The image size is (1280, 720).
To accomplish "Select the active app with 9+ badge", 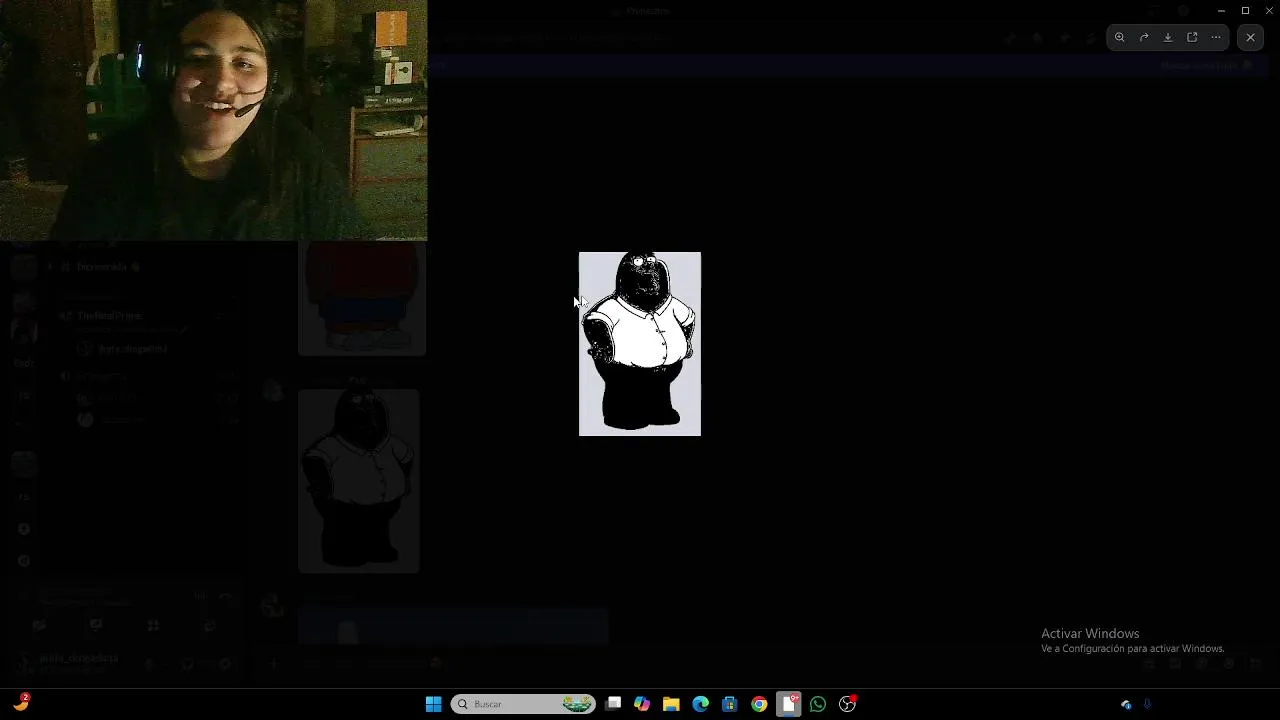I will click(789, 704).
